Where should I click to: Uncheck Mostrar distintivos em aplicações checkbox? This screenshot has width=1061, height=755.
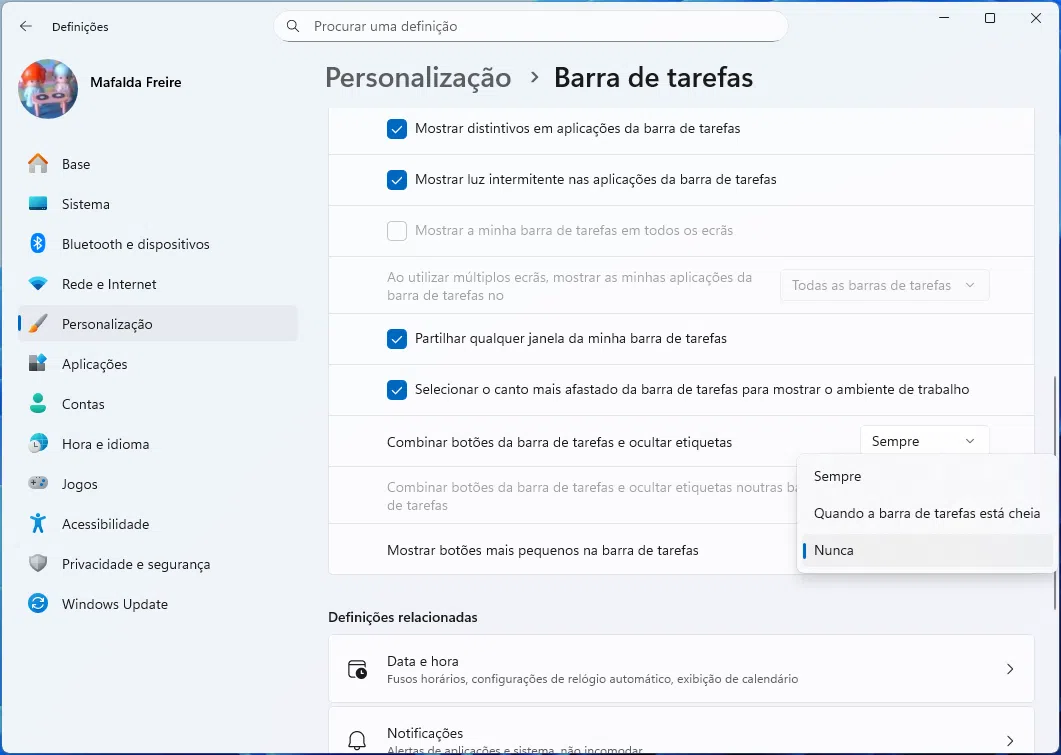coord(397,129)
